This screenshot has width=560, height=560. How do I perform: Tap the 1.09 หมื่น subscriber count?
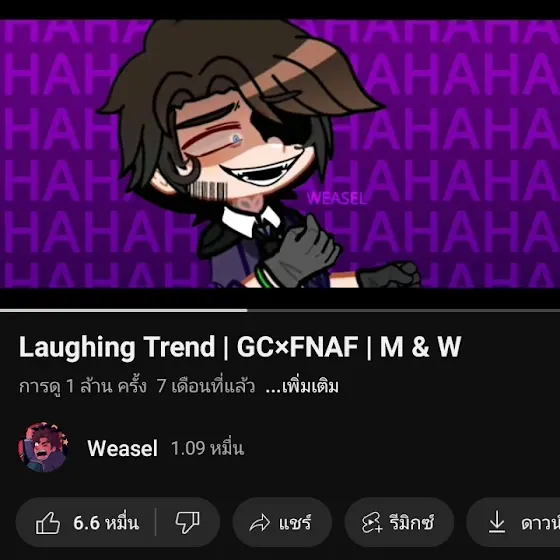(208, 448)
